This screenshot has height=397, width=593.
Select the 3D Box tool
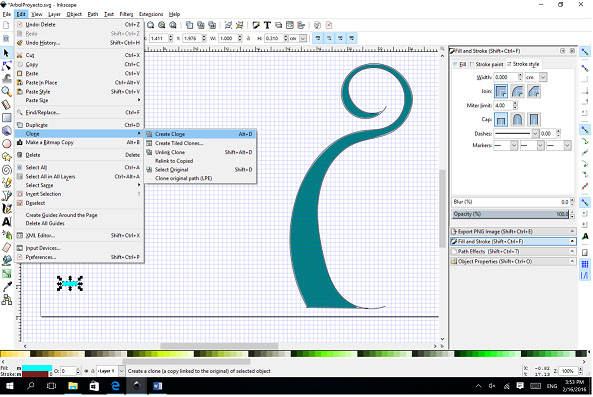[6, 130]
